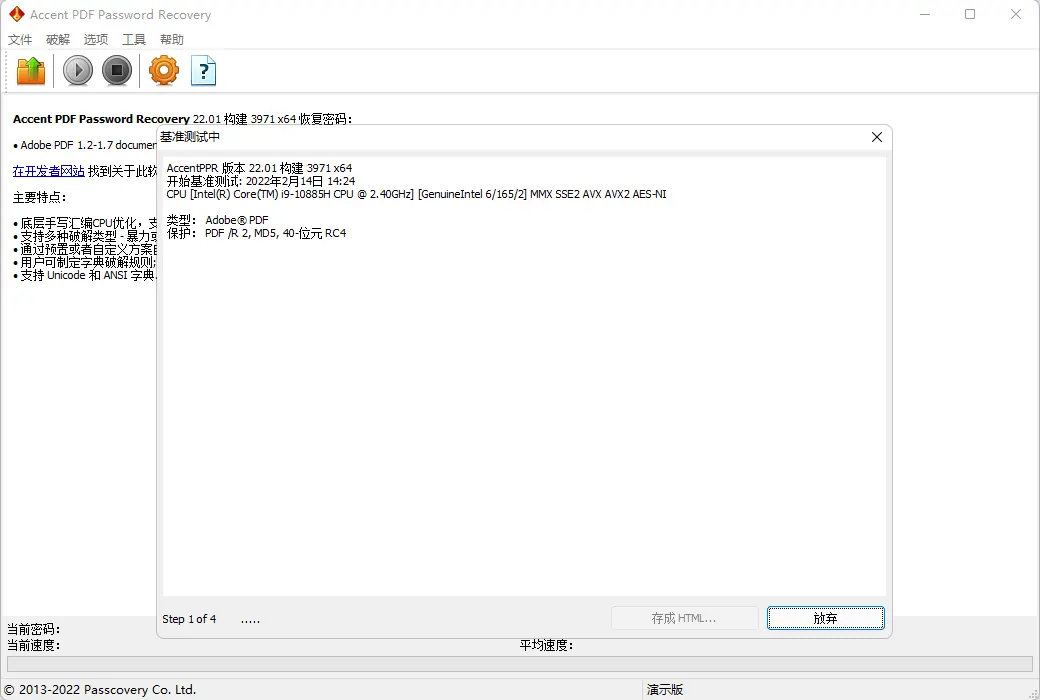This screenshot has width=1040, height=700.
Task: Close the 基准测试中 dialog
Action: [x=877, y=137]
